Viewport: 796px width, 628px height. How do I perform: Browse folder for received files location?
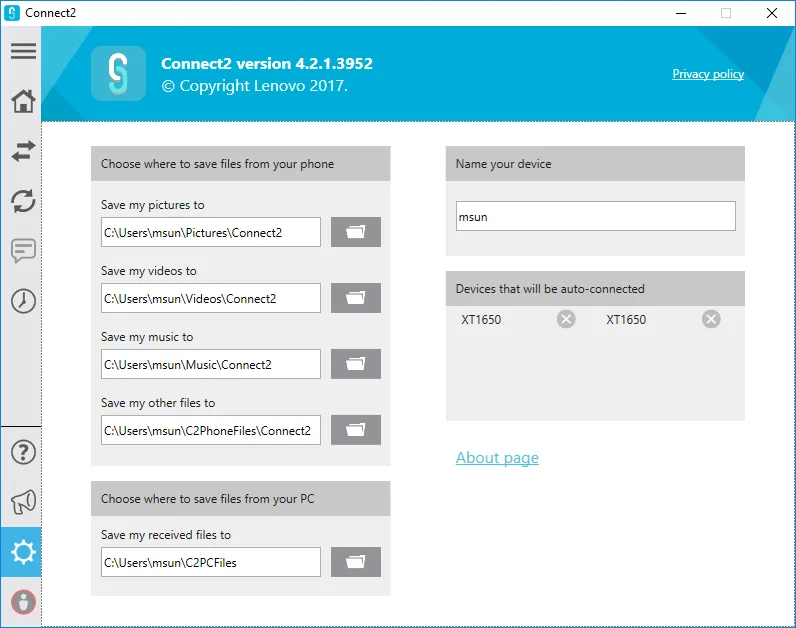(356, 562)
